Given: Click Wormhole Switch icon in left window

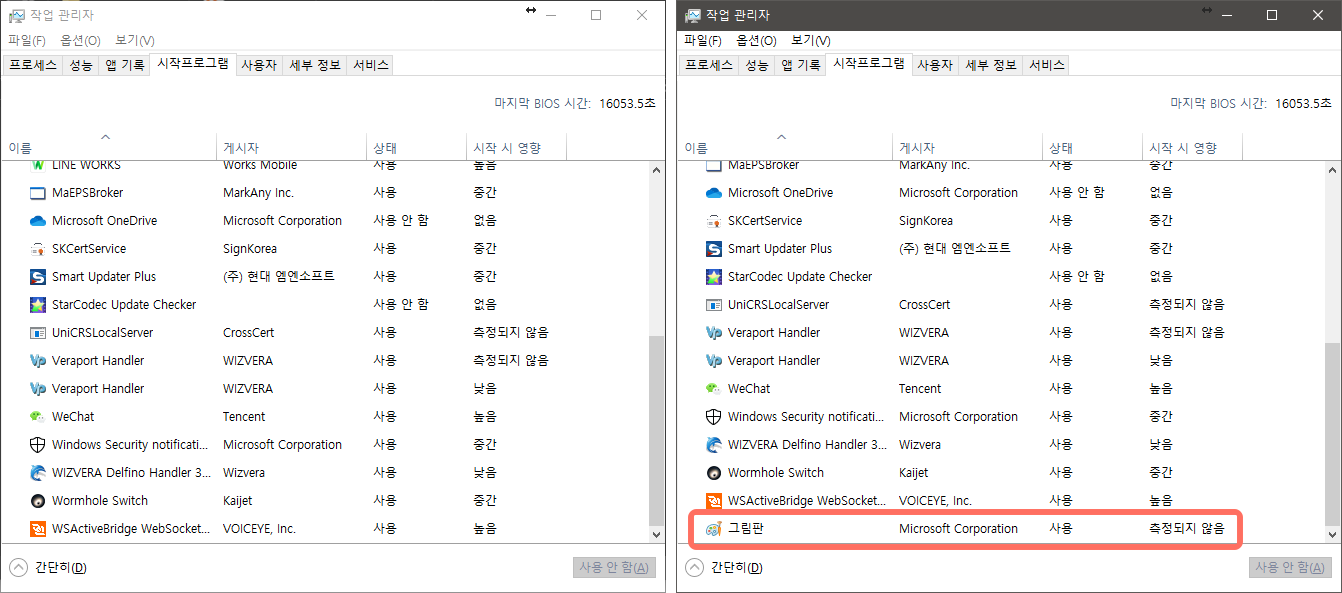Looking at the screenshot, I should [38, 501].
